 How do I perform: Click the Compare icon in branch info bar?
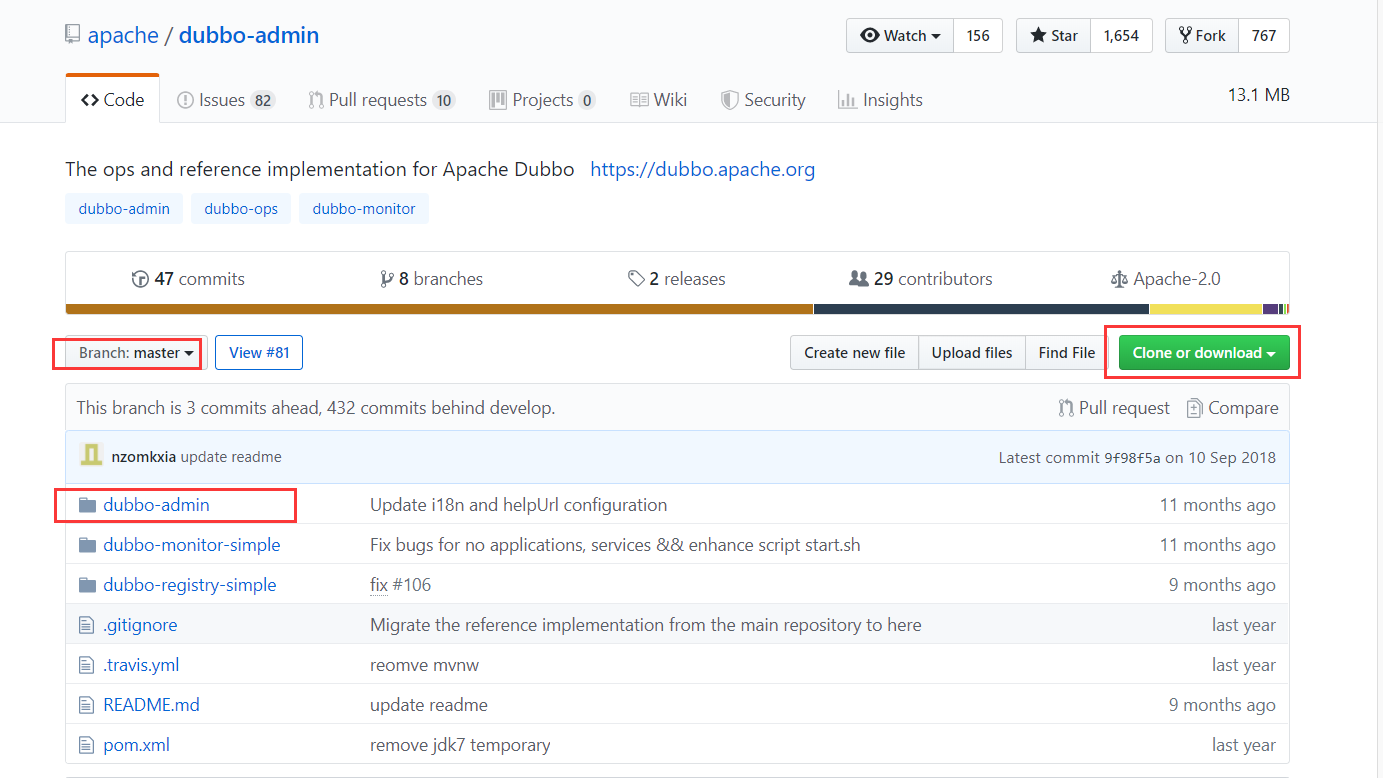click(x=1194, y=408)
